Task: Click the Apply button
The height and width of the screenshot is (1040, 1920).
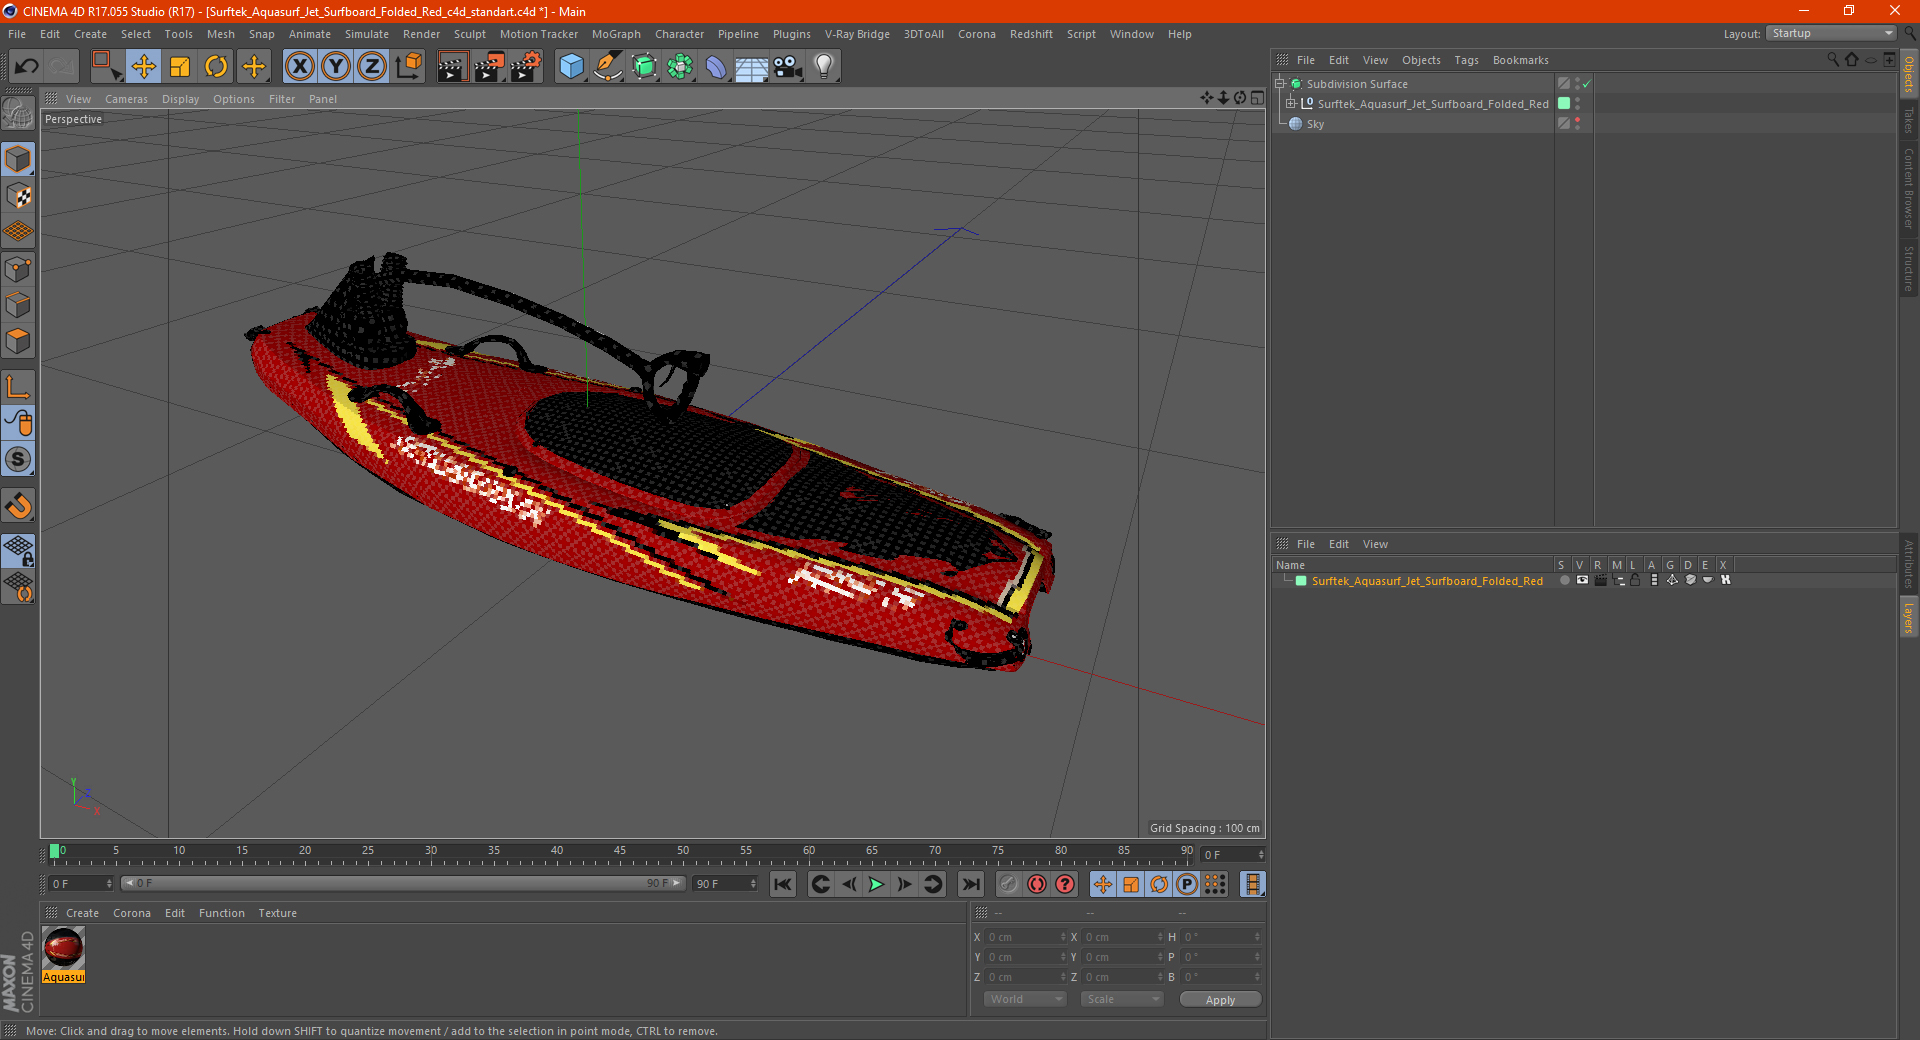Action: coord(1220,1000)
